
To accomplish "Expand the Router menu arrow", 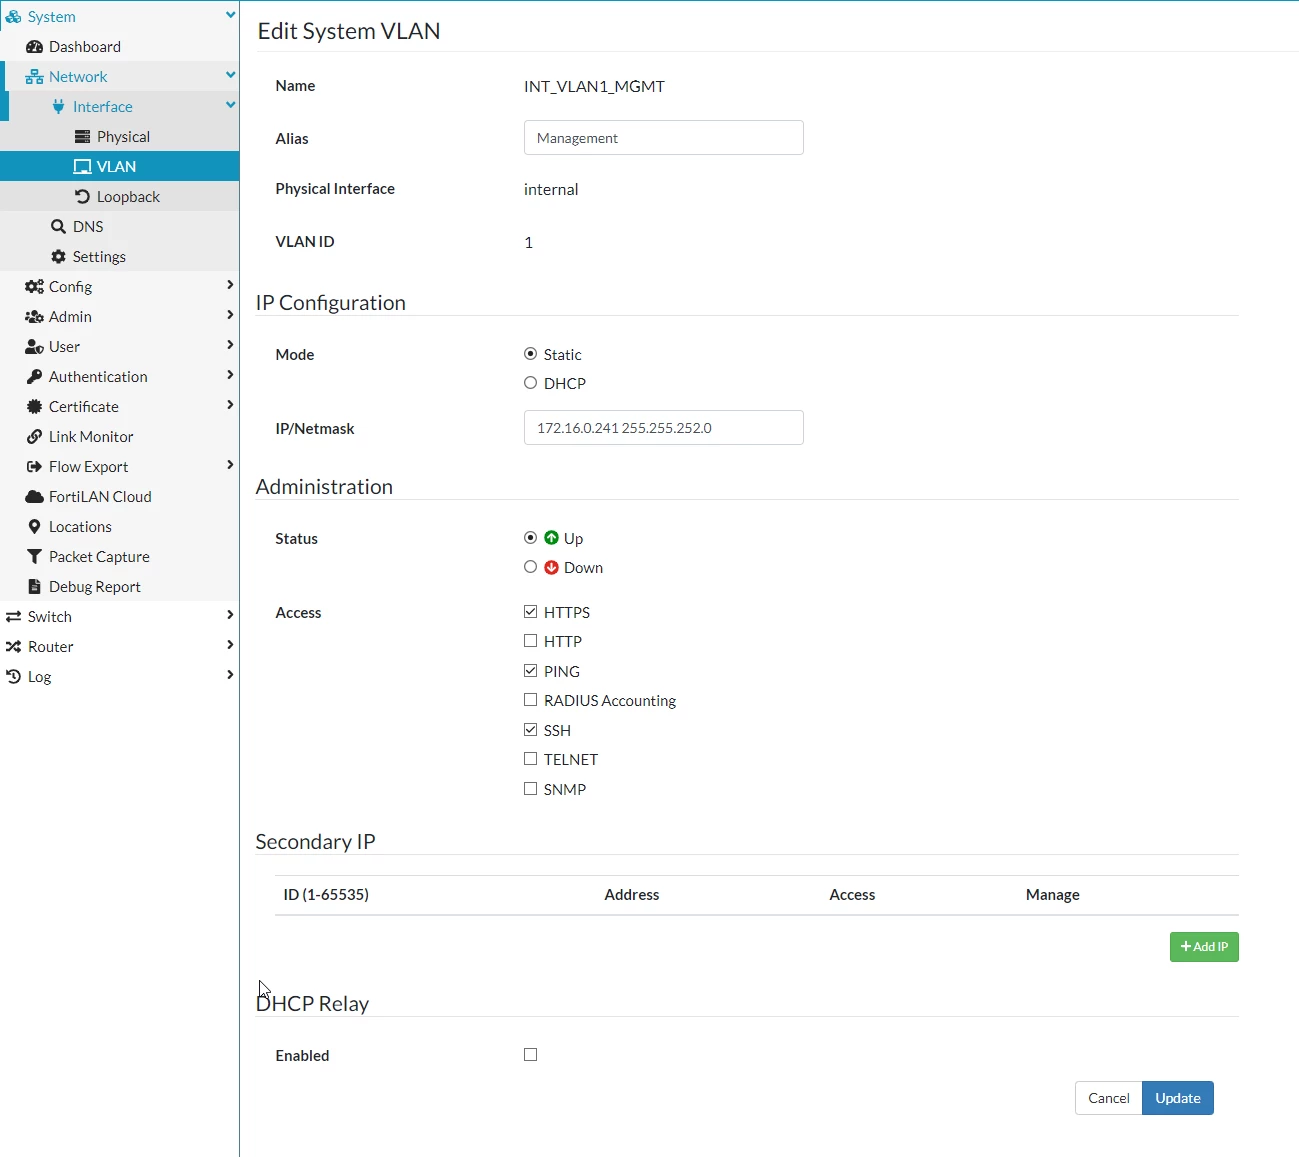I will [x=230, y=645].
